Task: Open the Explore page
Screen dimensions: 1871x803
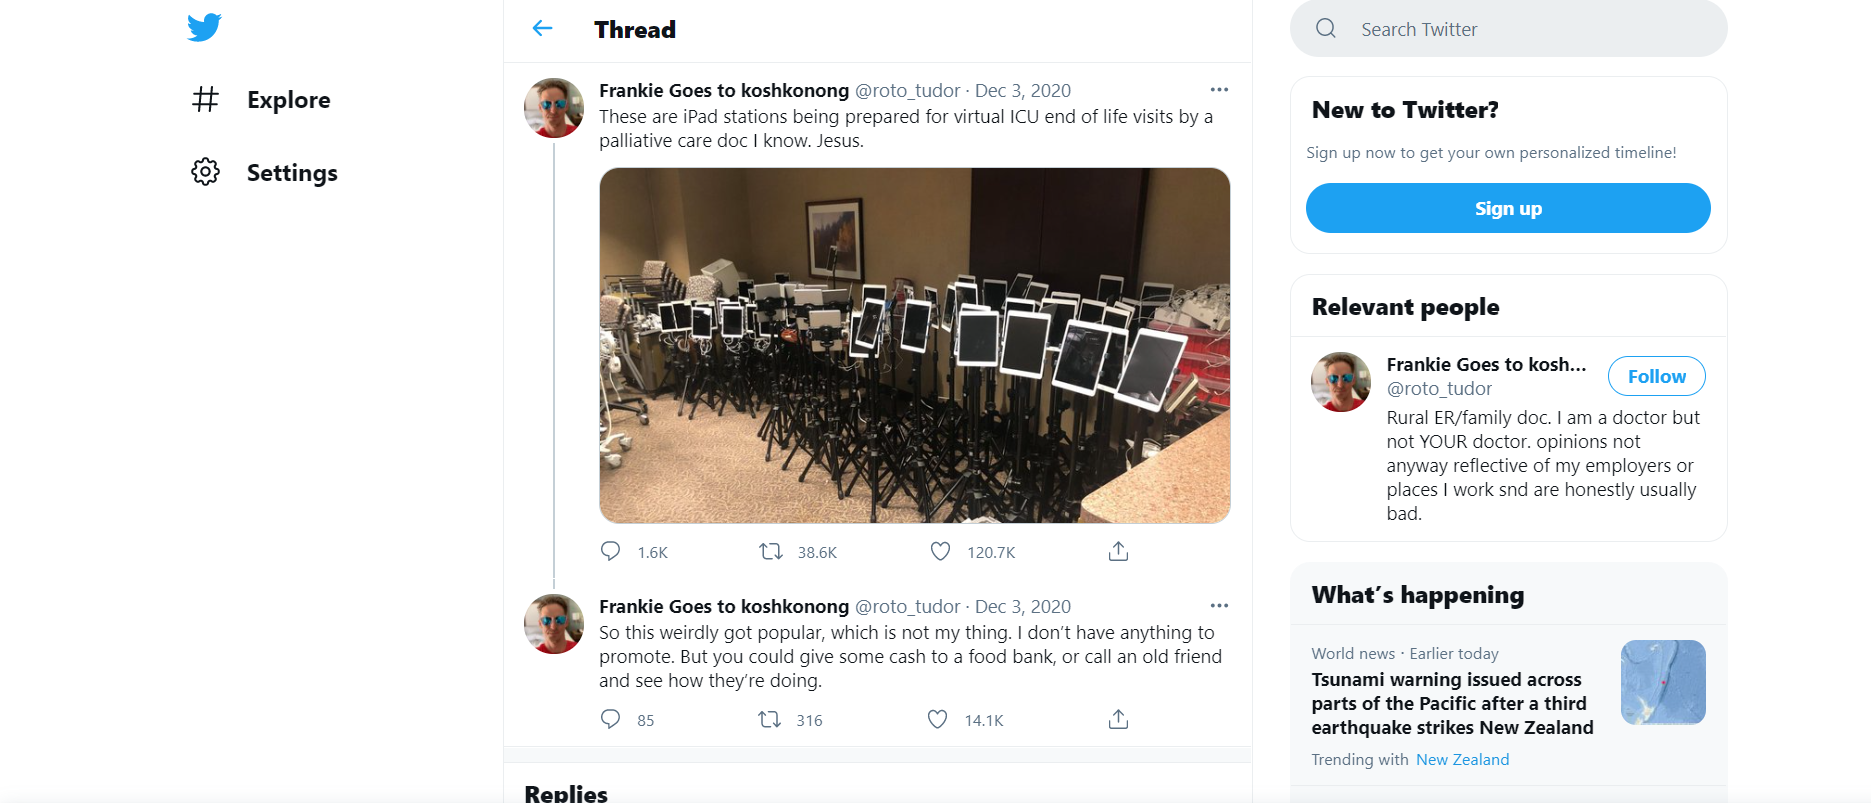Action: [288, 100]
